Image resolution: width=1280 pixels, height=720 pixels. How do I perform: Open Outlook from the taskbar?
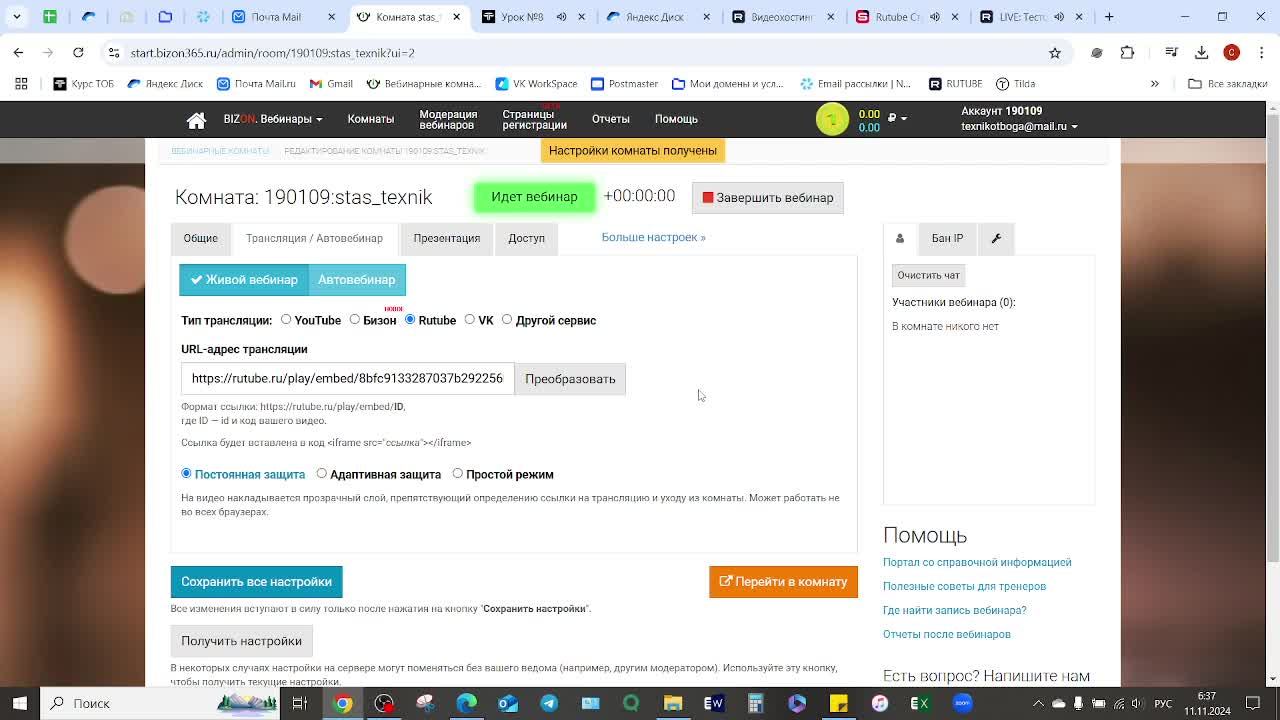tap(508, 703)
